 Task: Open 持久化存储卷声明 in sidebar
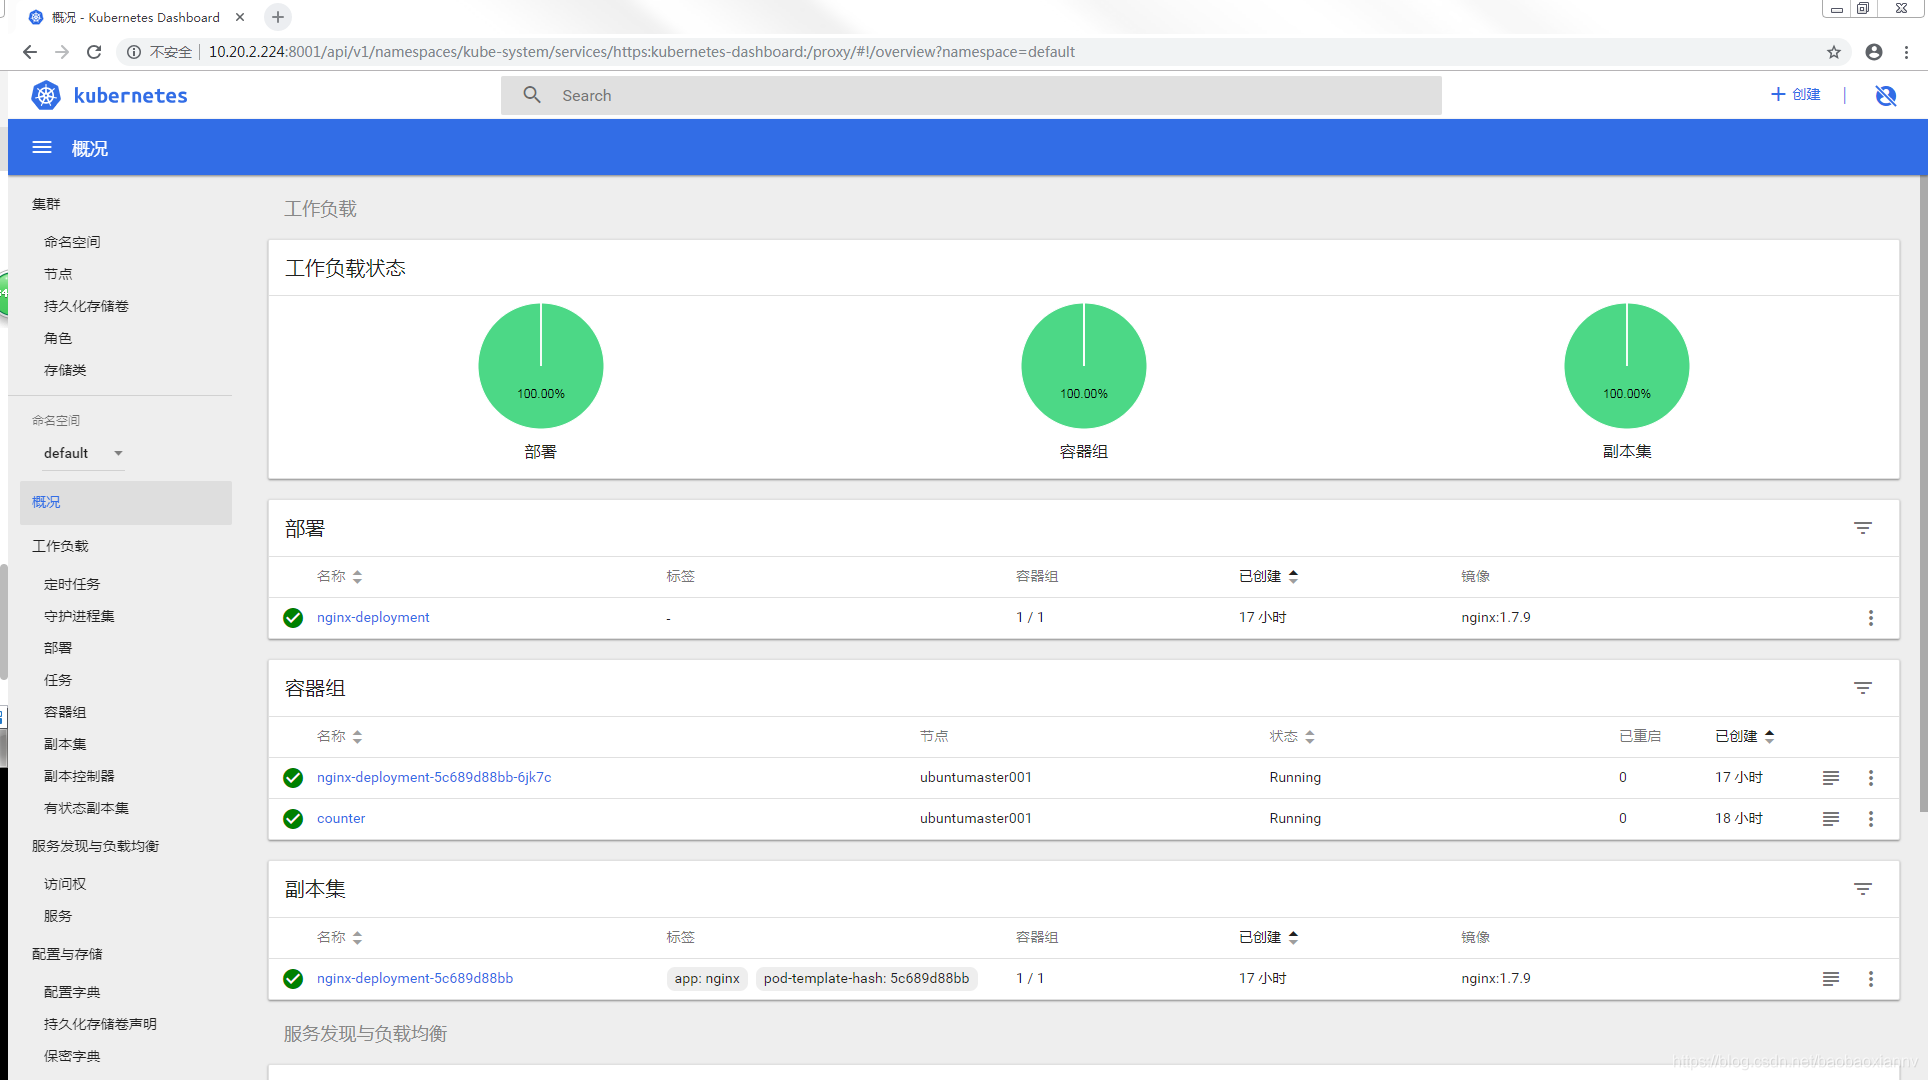click(100, 1024)
